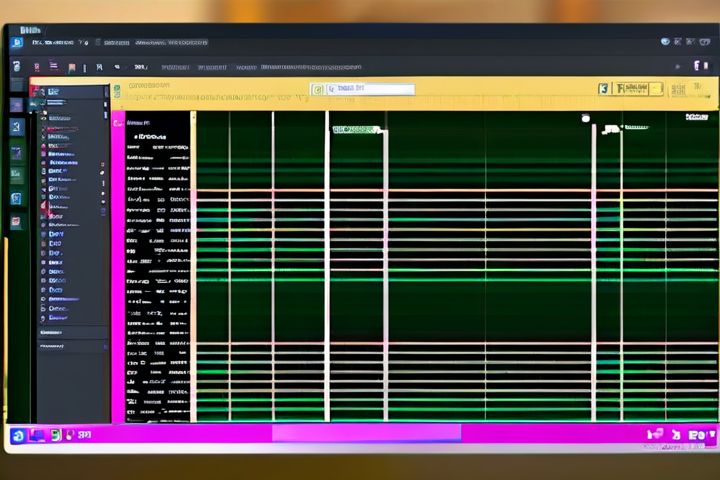Click the padlock icon at toolbar's left end
720x480 pixels.
click(x=16, y=67)
